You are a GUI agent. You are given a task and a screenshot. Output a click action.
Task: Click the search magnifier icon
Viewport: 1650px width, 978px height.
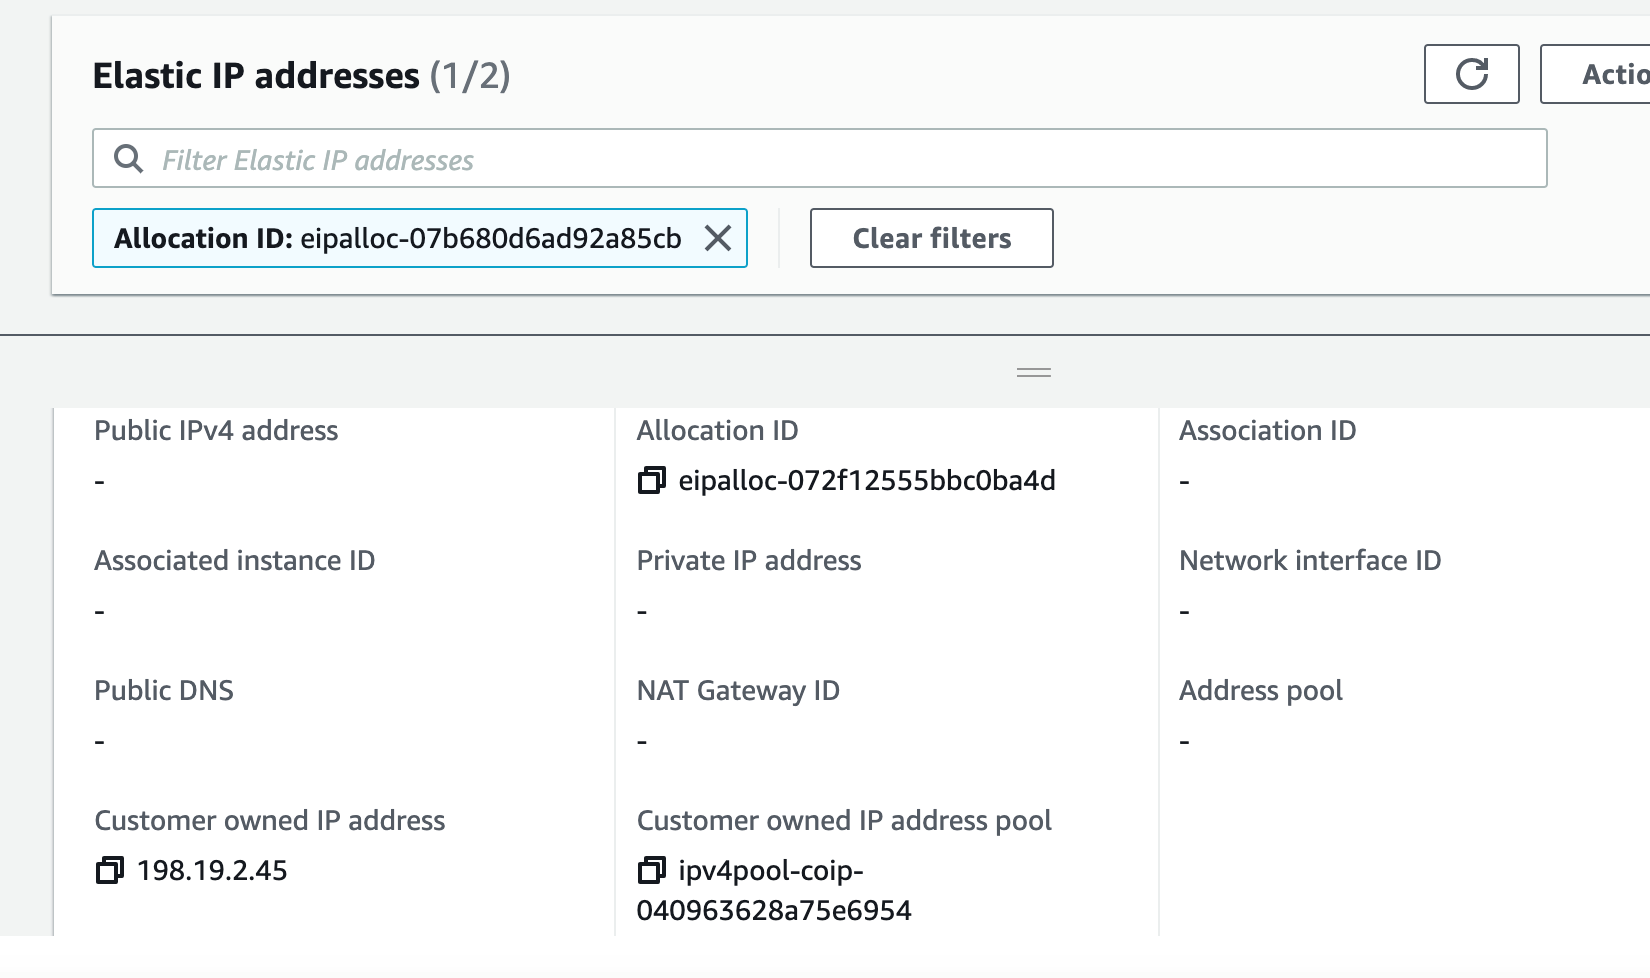129,158
